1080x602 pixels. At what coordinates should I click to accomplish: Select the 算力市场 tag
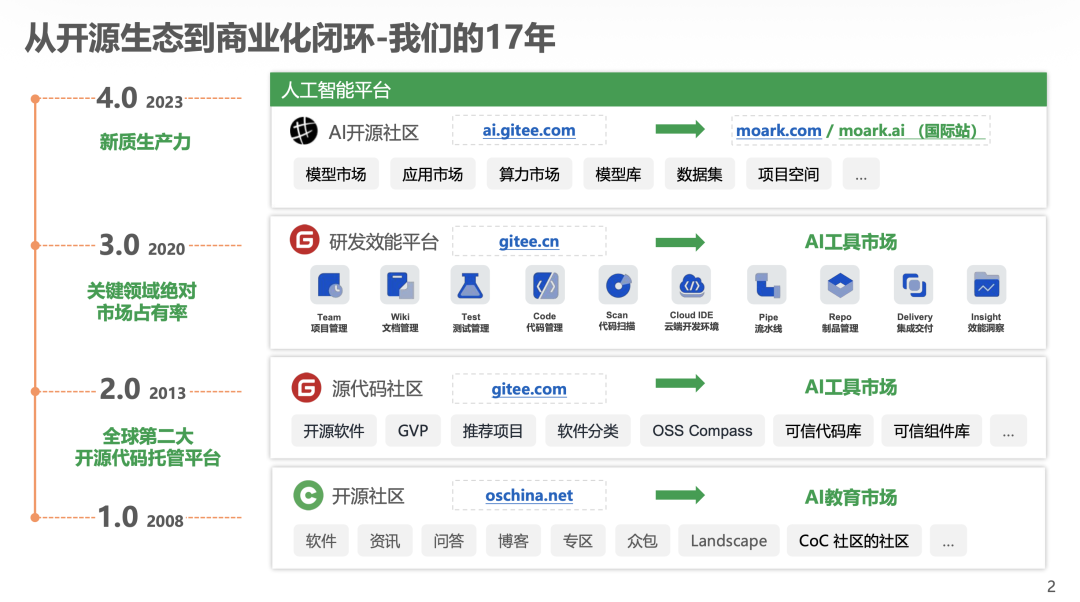click(x=529, y=174)
